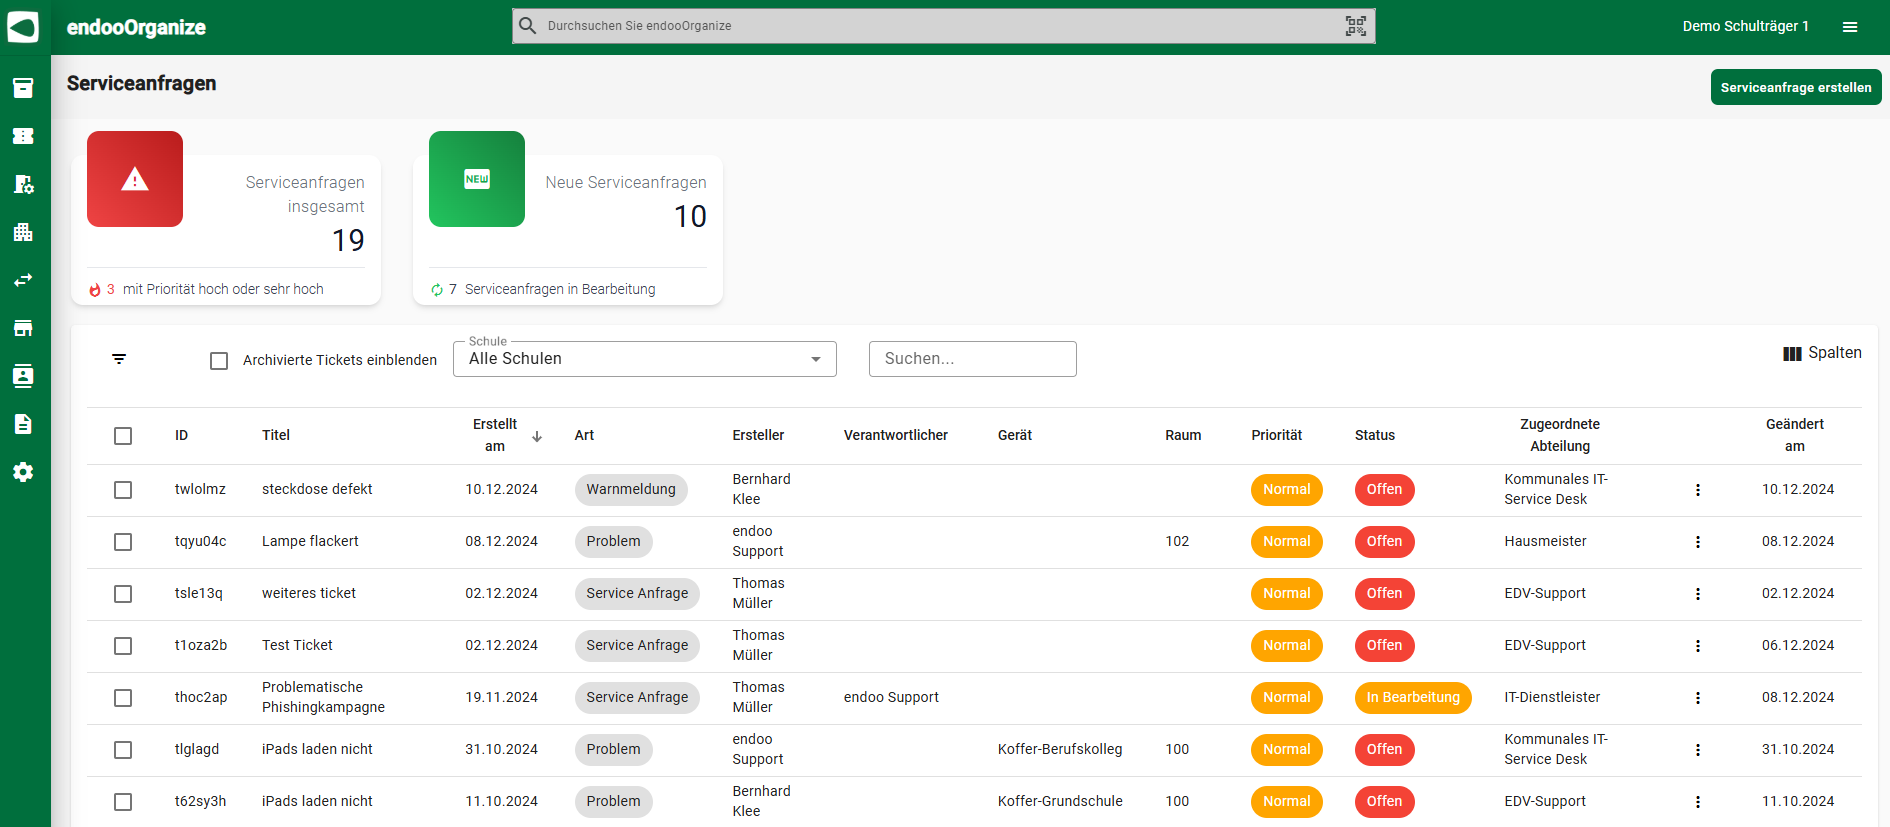Click Warnmeldung chip in first row
This screenshot has width=1890, height=827.
coord(631,489)
